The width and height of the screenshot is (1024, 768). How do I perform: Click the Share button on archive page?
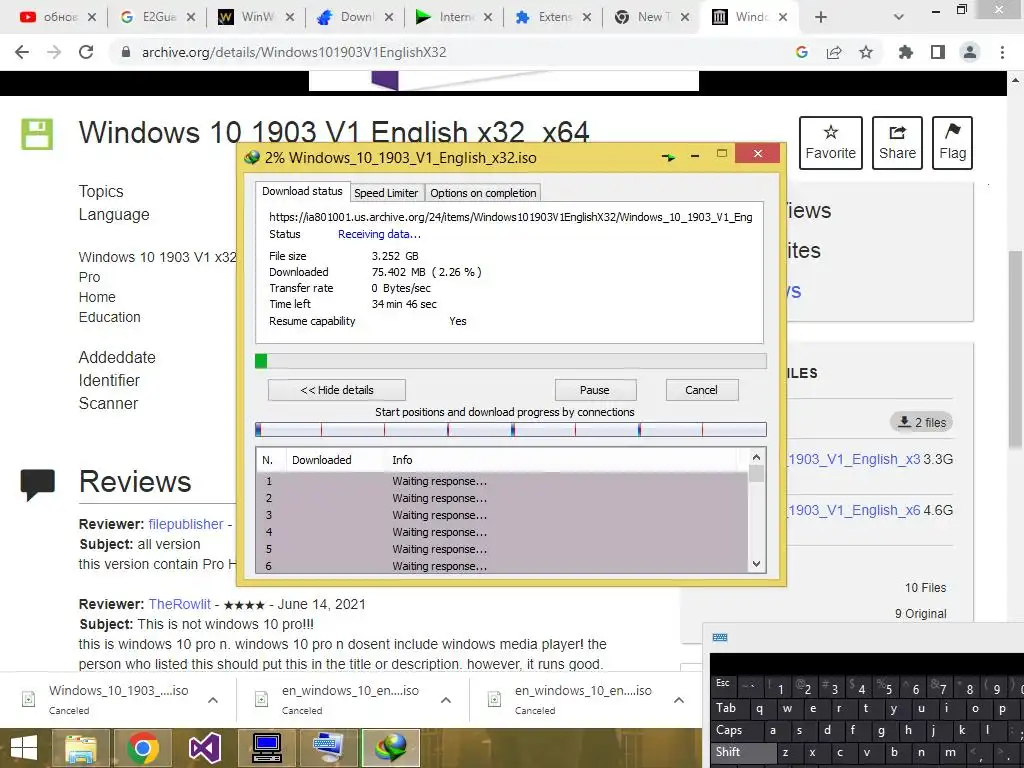click(x=897, y=143)
